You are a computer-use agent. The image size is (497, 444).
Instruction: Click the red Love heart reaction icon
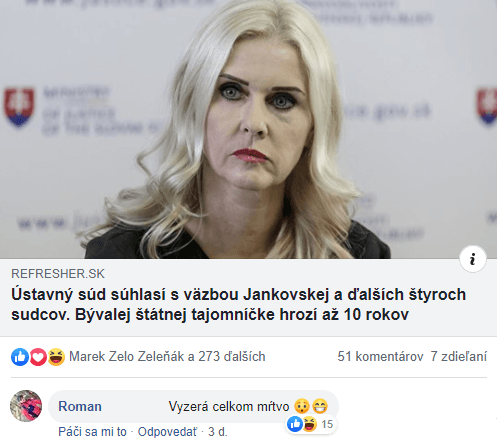[38, 357]
